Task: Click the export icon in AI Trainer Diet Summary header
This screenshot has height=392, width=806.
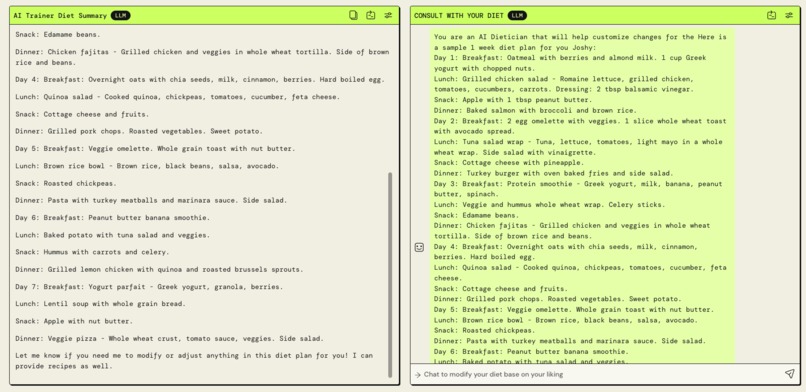Action: 371,15
